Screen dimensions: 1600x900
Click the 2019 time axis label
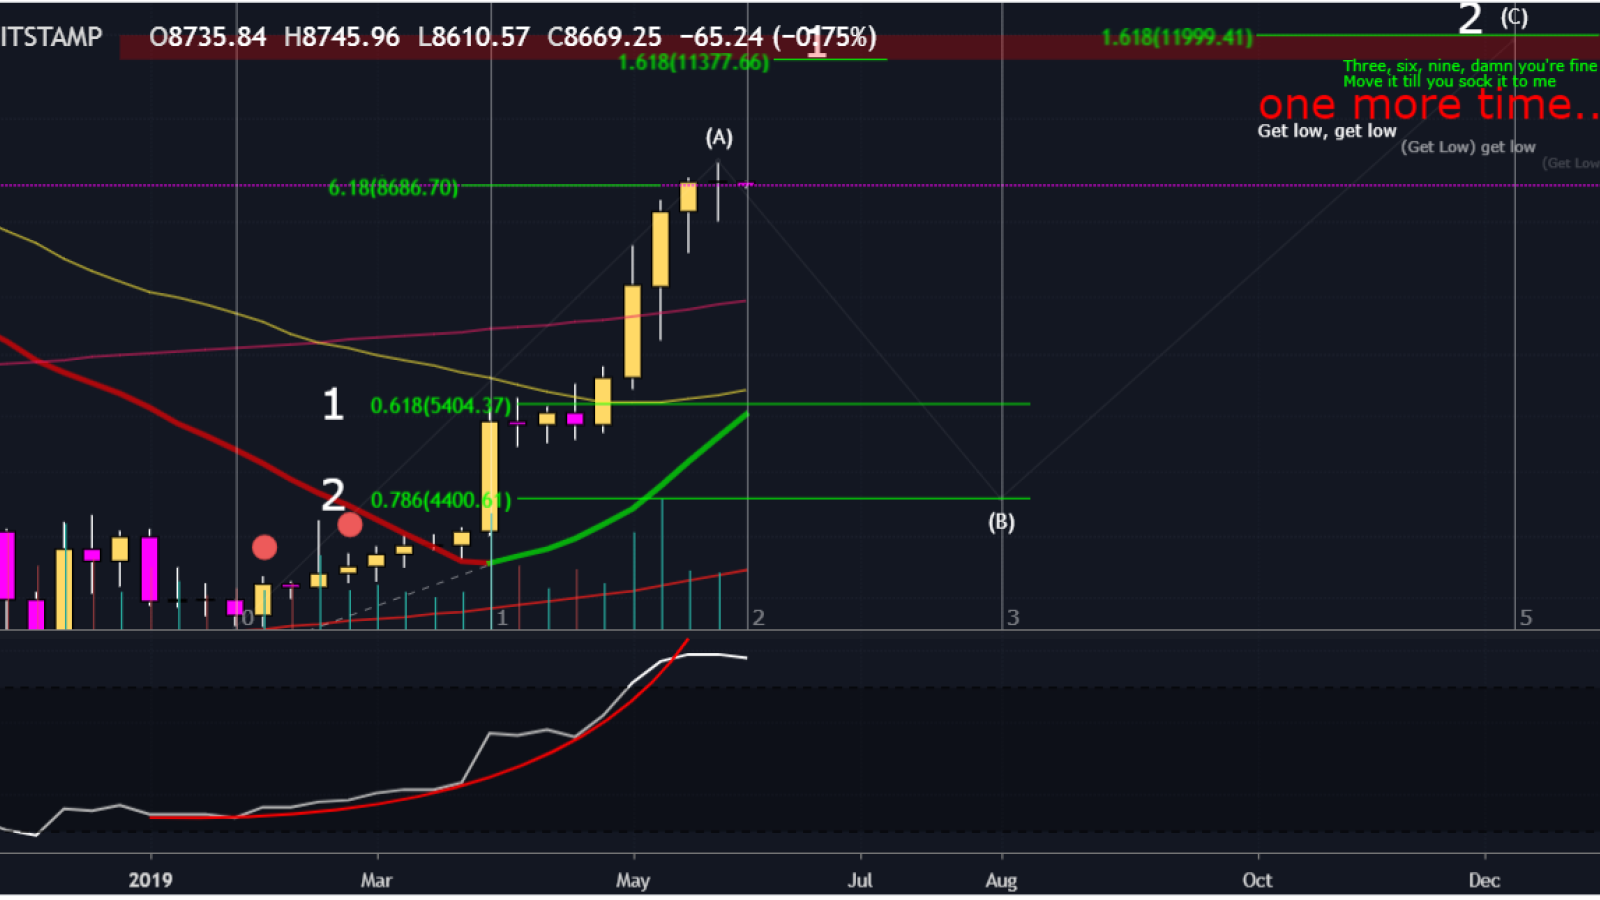point(151,880)
